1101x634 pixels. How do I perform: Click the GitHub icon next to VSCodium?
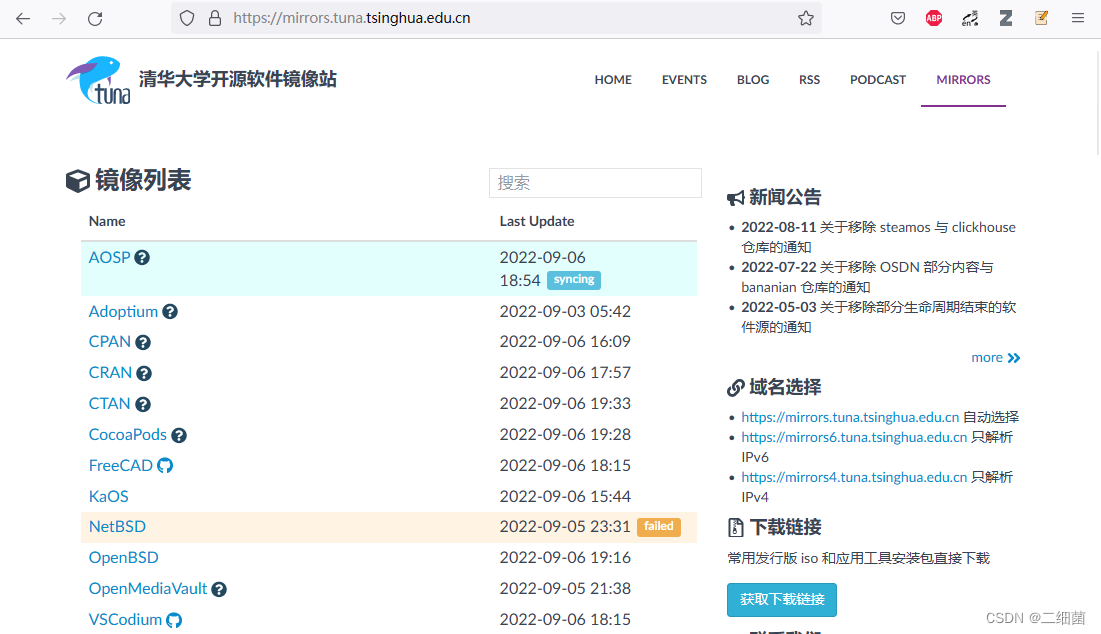[x=174, y=620]
